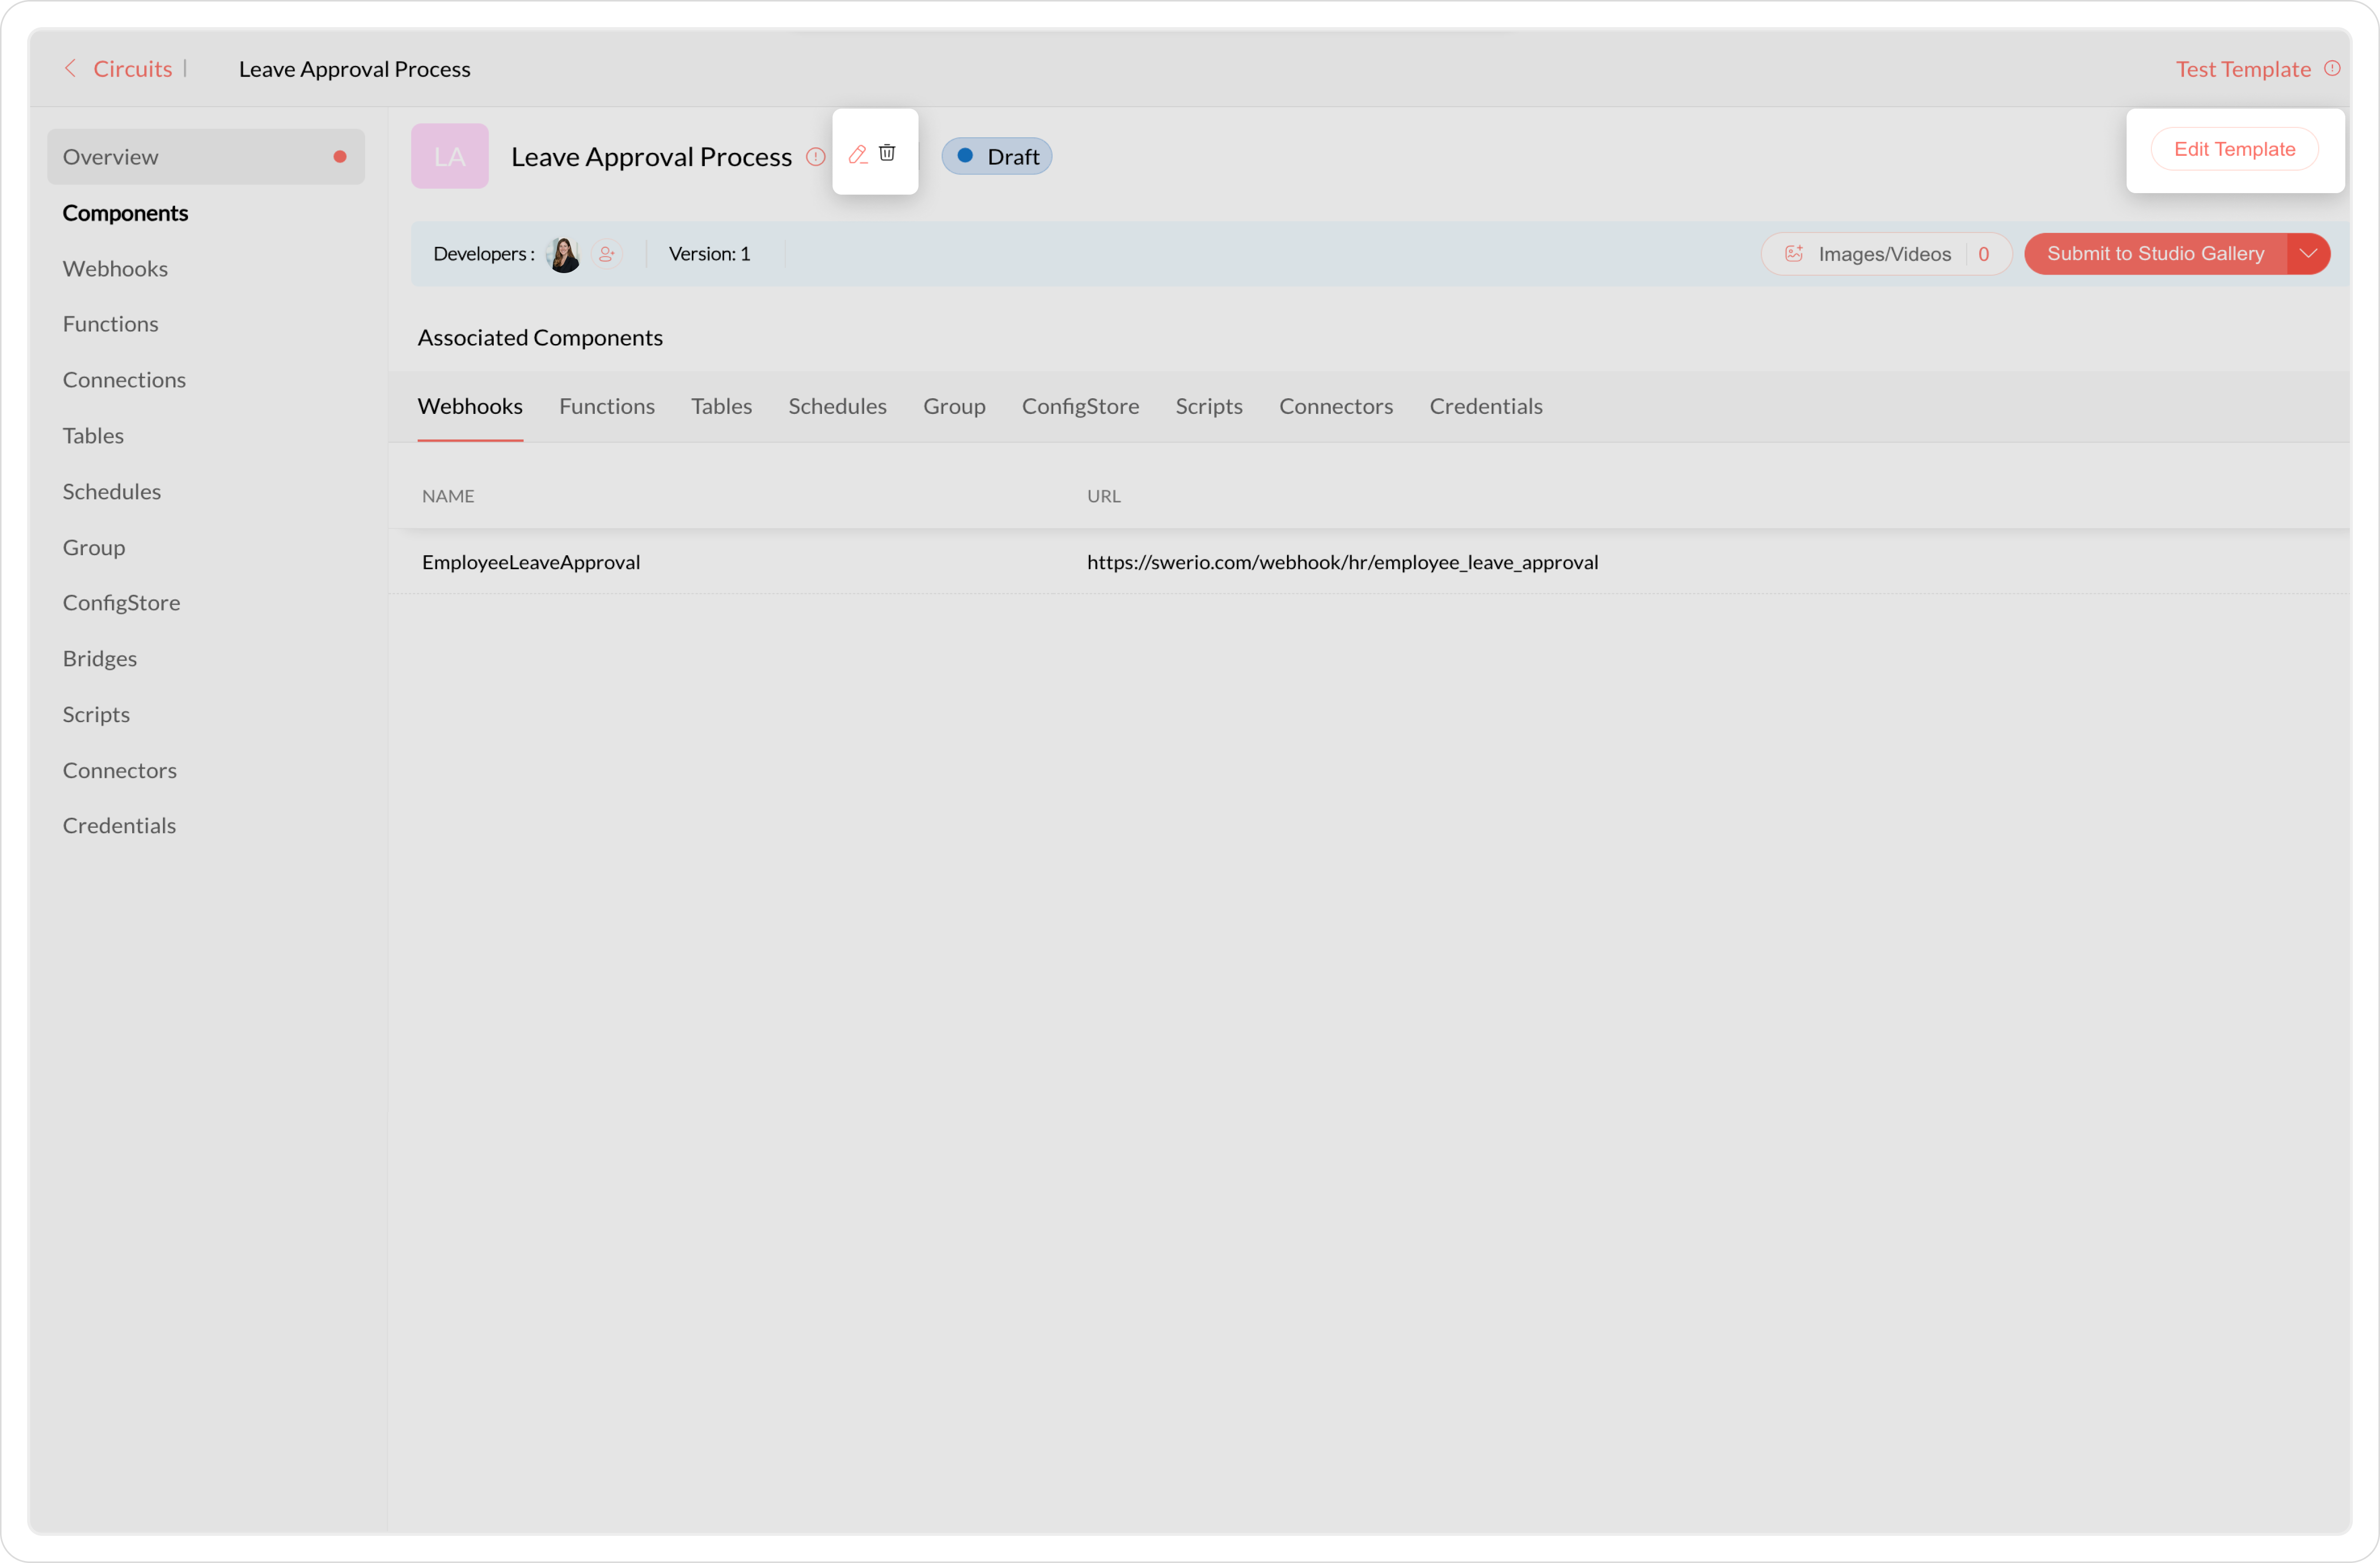
Task: Expand the Submit to Studio Gallery dropdown arrow
Action: (x=2308, y=254)
